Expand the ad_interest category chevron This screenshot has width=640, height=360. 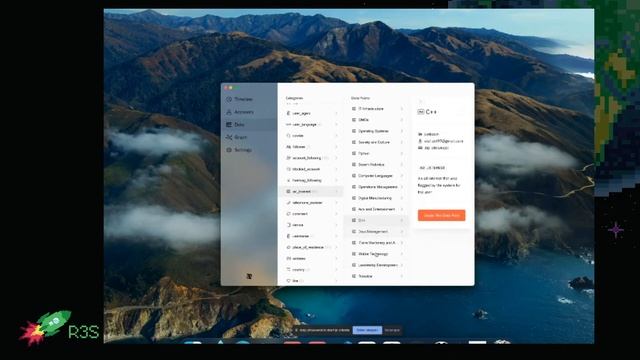[337, 191]
